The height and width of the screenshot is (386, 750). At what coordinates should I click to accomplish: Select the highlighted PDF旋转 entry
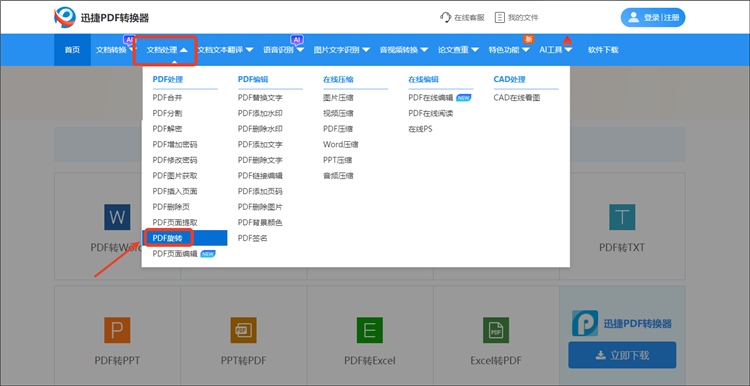(x=184, y=238)
